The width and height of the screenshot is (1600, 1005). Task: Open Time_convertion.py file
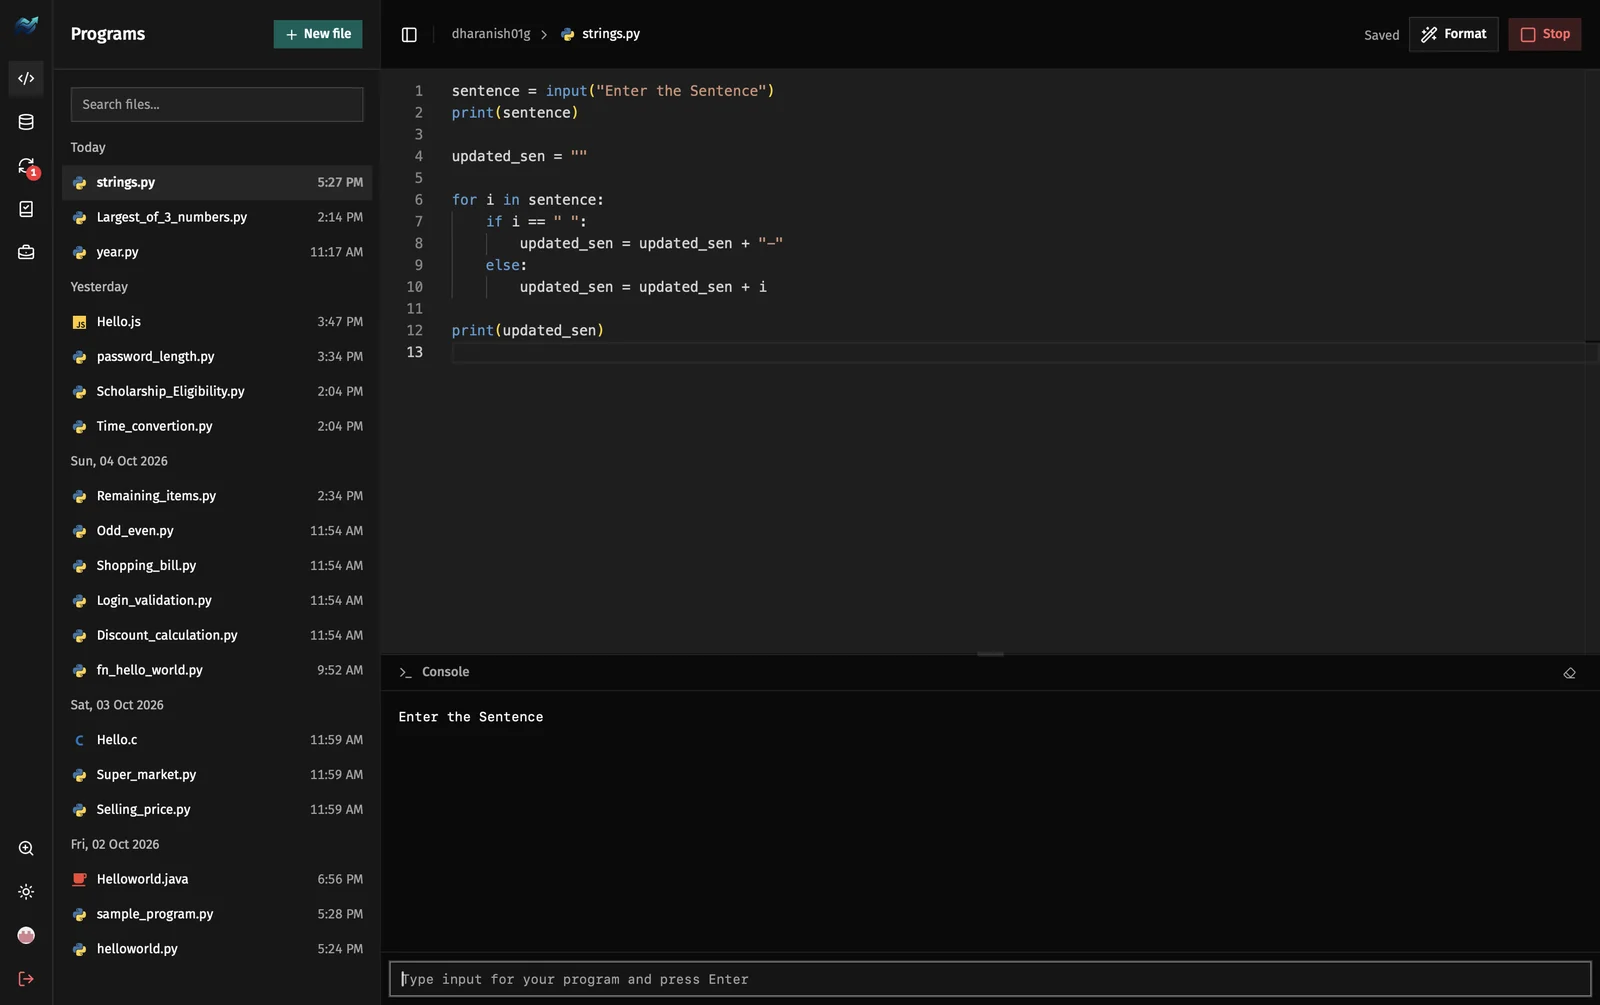tap(217, 427)
